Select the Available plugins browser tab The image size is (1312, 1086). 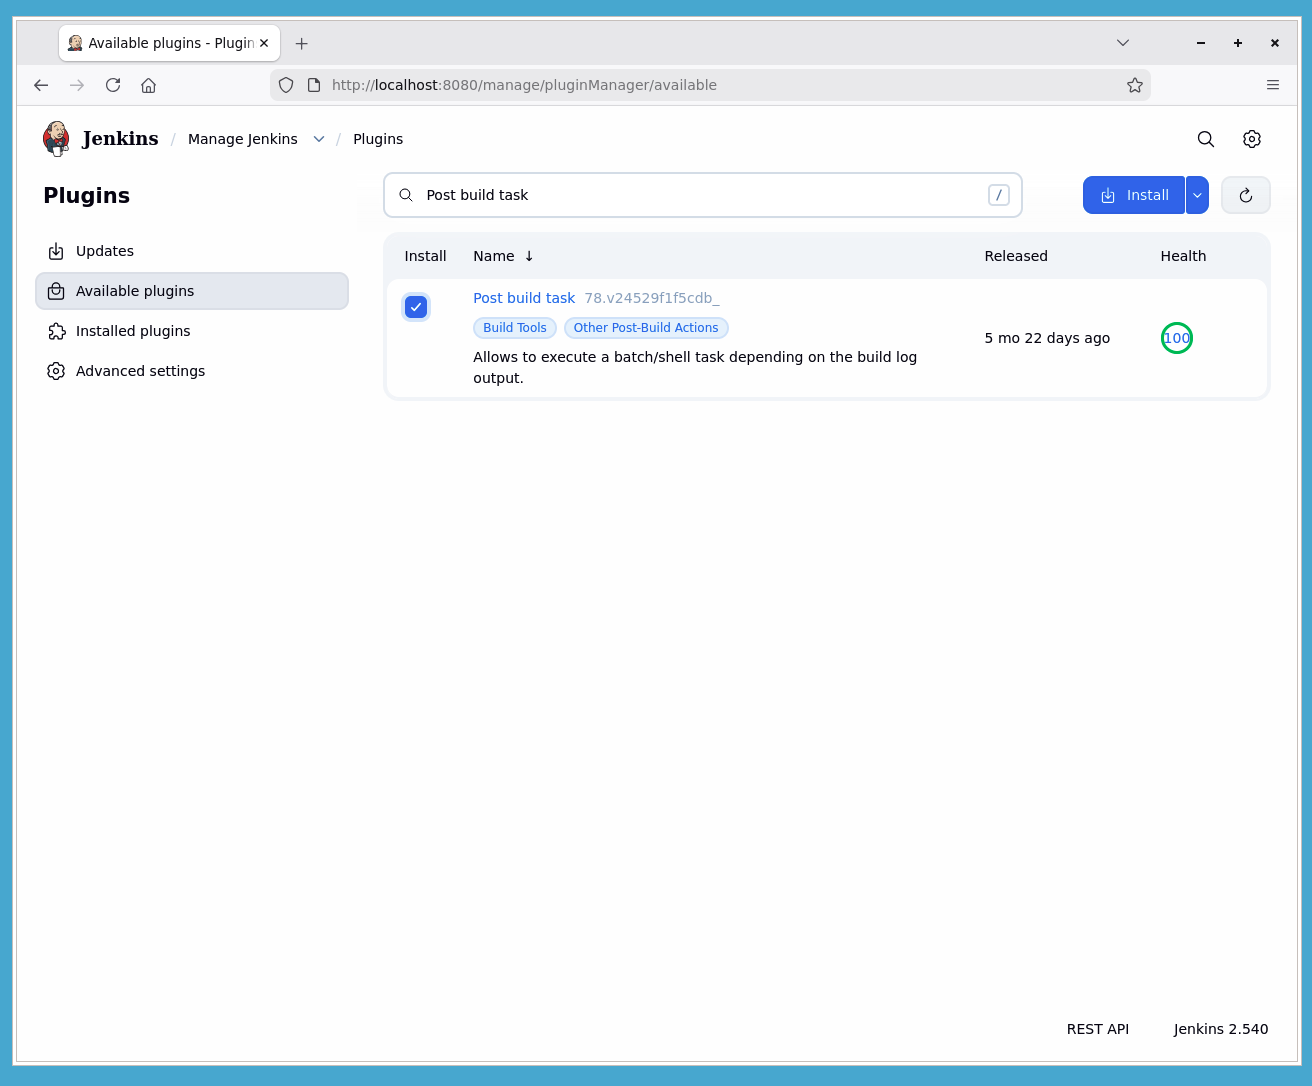pyautogui.click(x=160, y=43)
